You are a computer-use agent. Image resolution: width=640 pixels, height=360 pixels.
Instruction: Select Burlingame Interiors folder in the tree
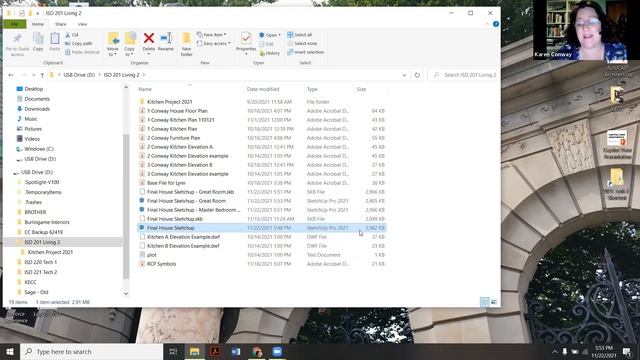[x=47, y=222]
